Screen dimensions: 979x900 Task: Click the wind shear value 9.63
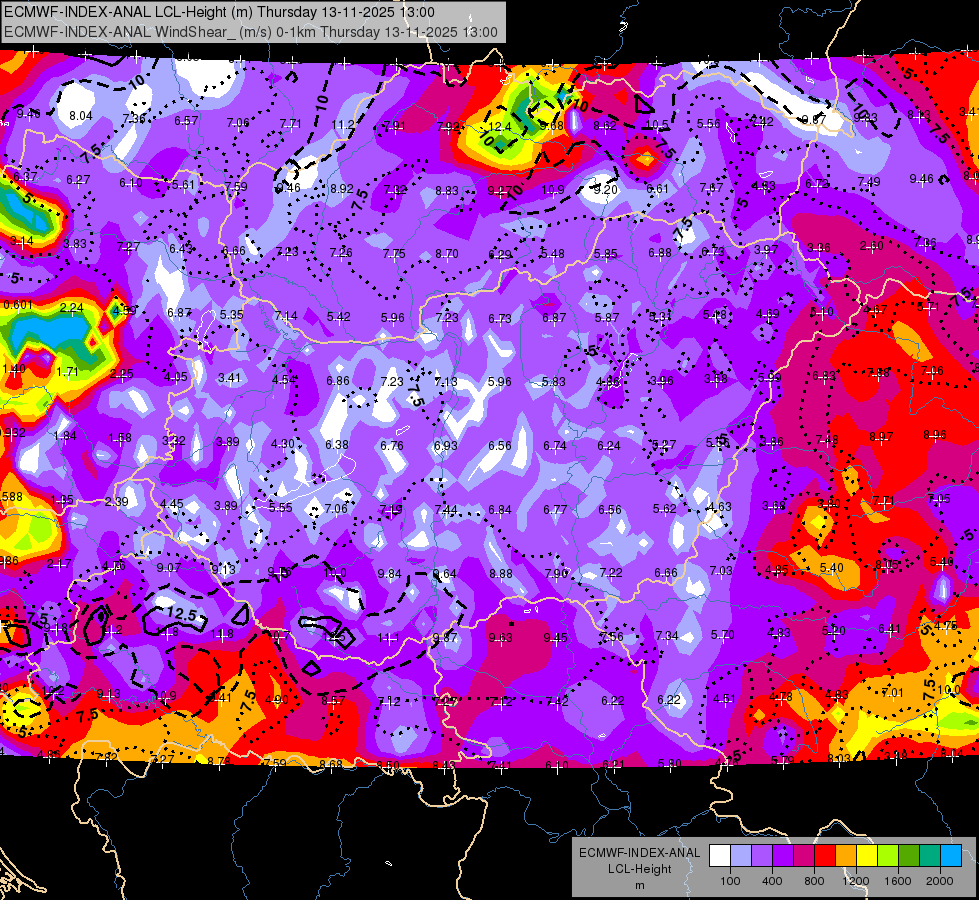[x=500, y=637]
